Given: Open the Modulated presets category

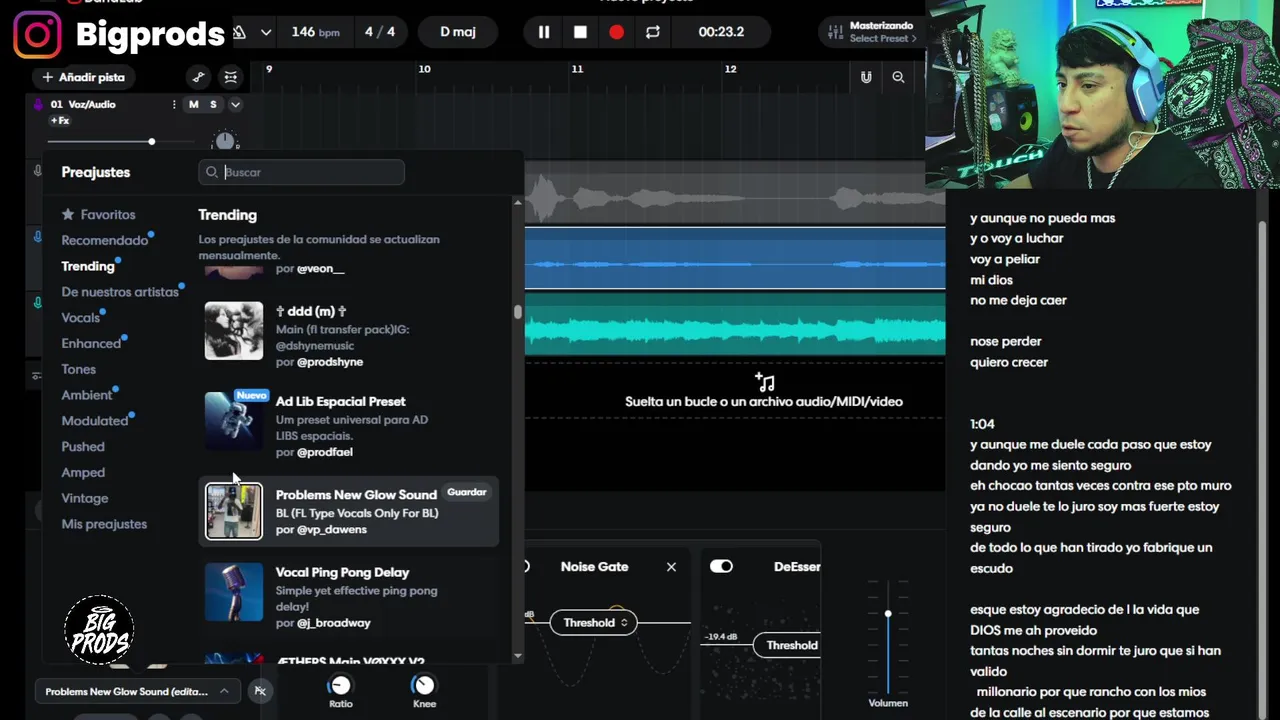Looking at the screenshot, I should point(95,421).
